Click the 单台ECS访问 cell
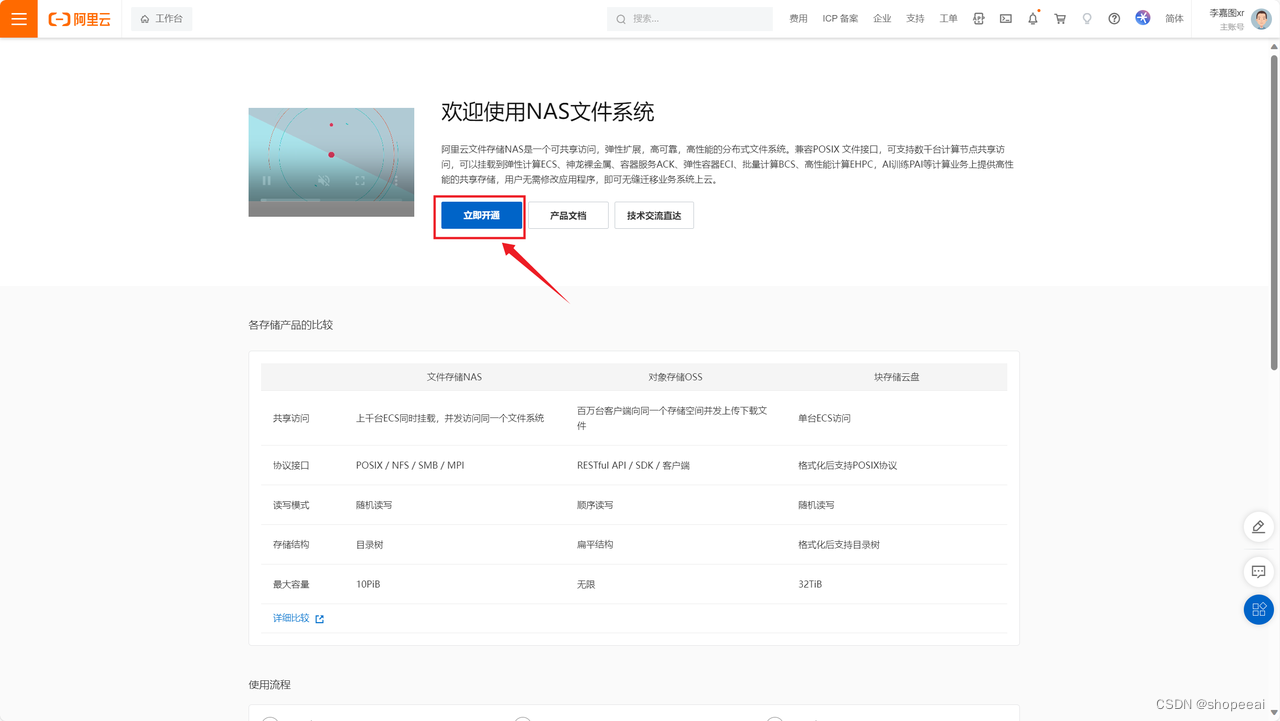1280x721 pixels. [824, 418]
